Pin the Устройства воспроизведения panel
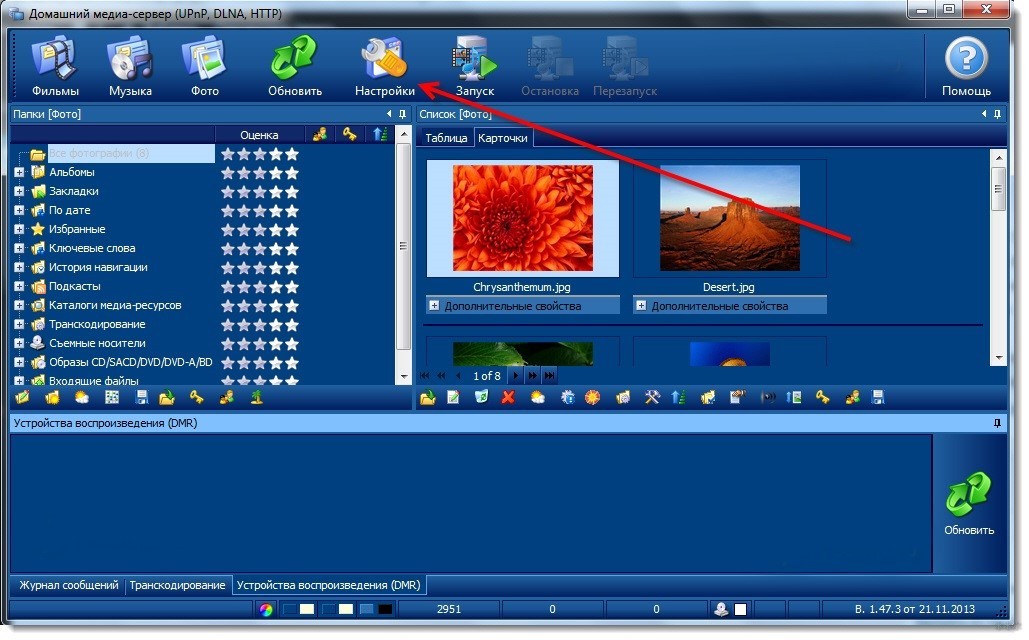Viewport: 1029px width, 640px height. (x=998, y=423)
